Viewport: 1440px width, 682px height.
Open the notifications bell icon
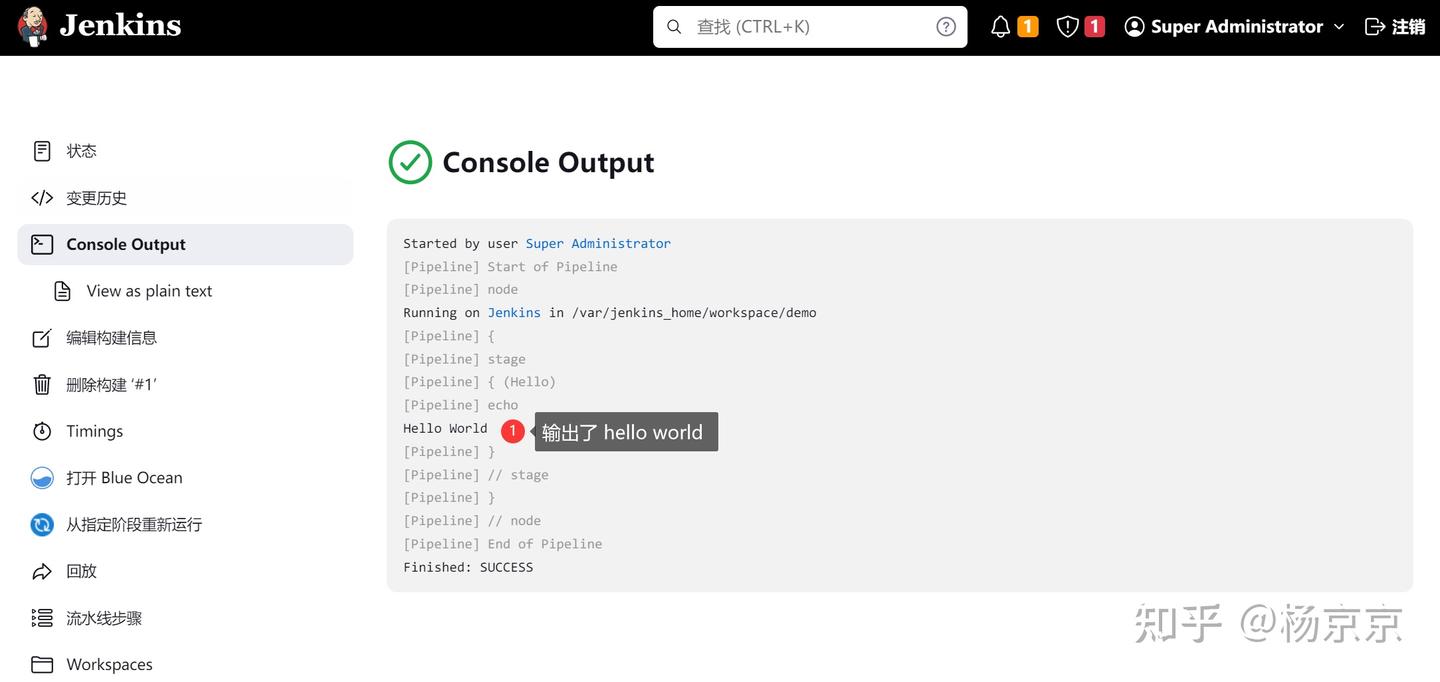point(1000,27)
